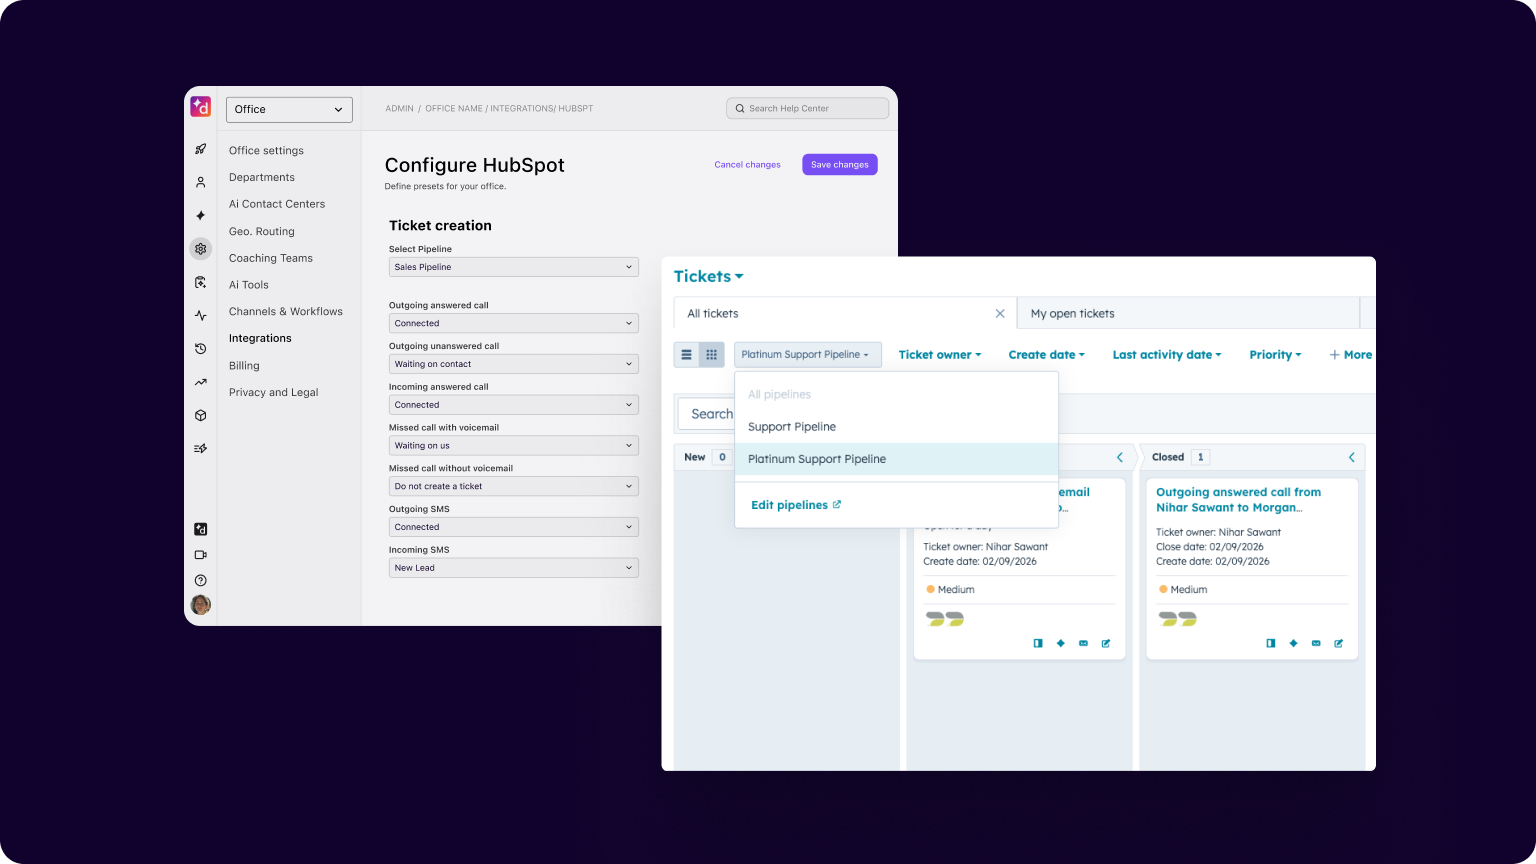This screenshot has height=864, width=1536.
Task: Select the settings gear icon in sidebar
Action: pos(200,249)
